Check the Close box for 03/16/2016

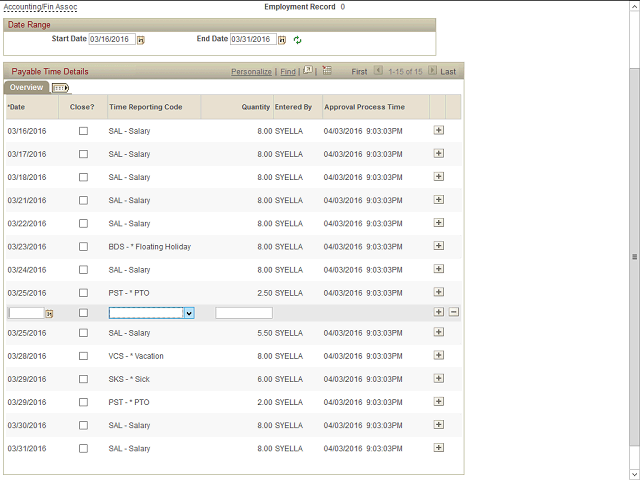pyautogui.click(x=83, y=131)
